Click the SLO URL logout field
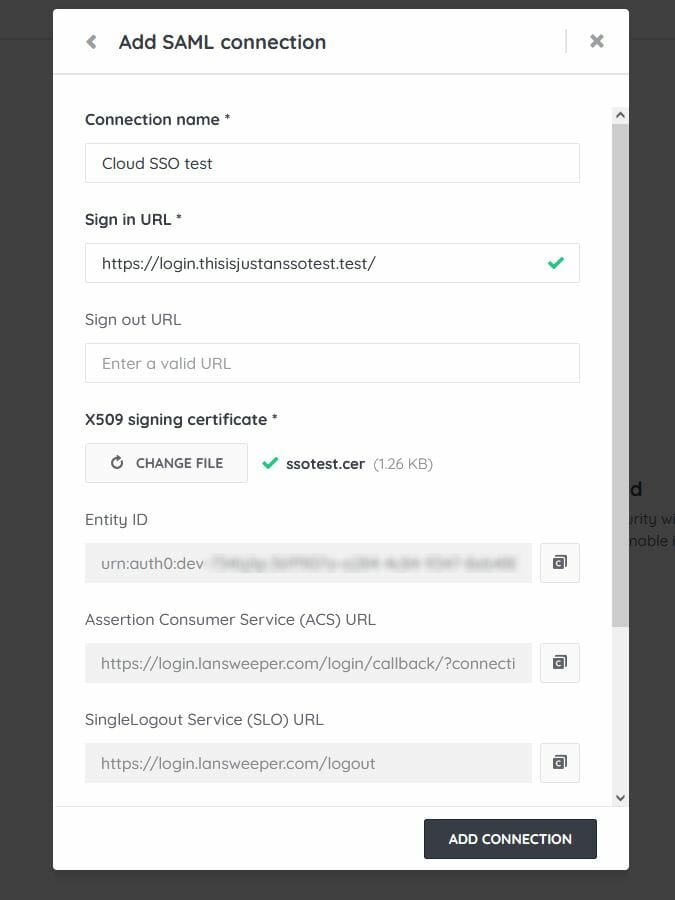 [308, 763]
